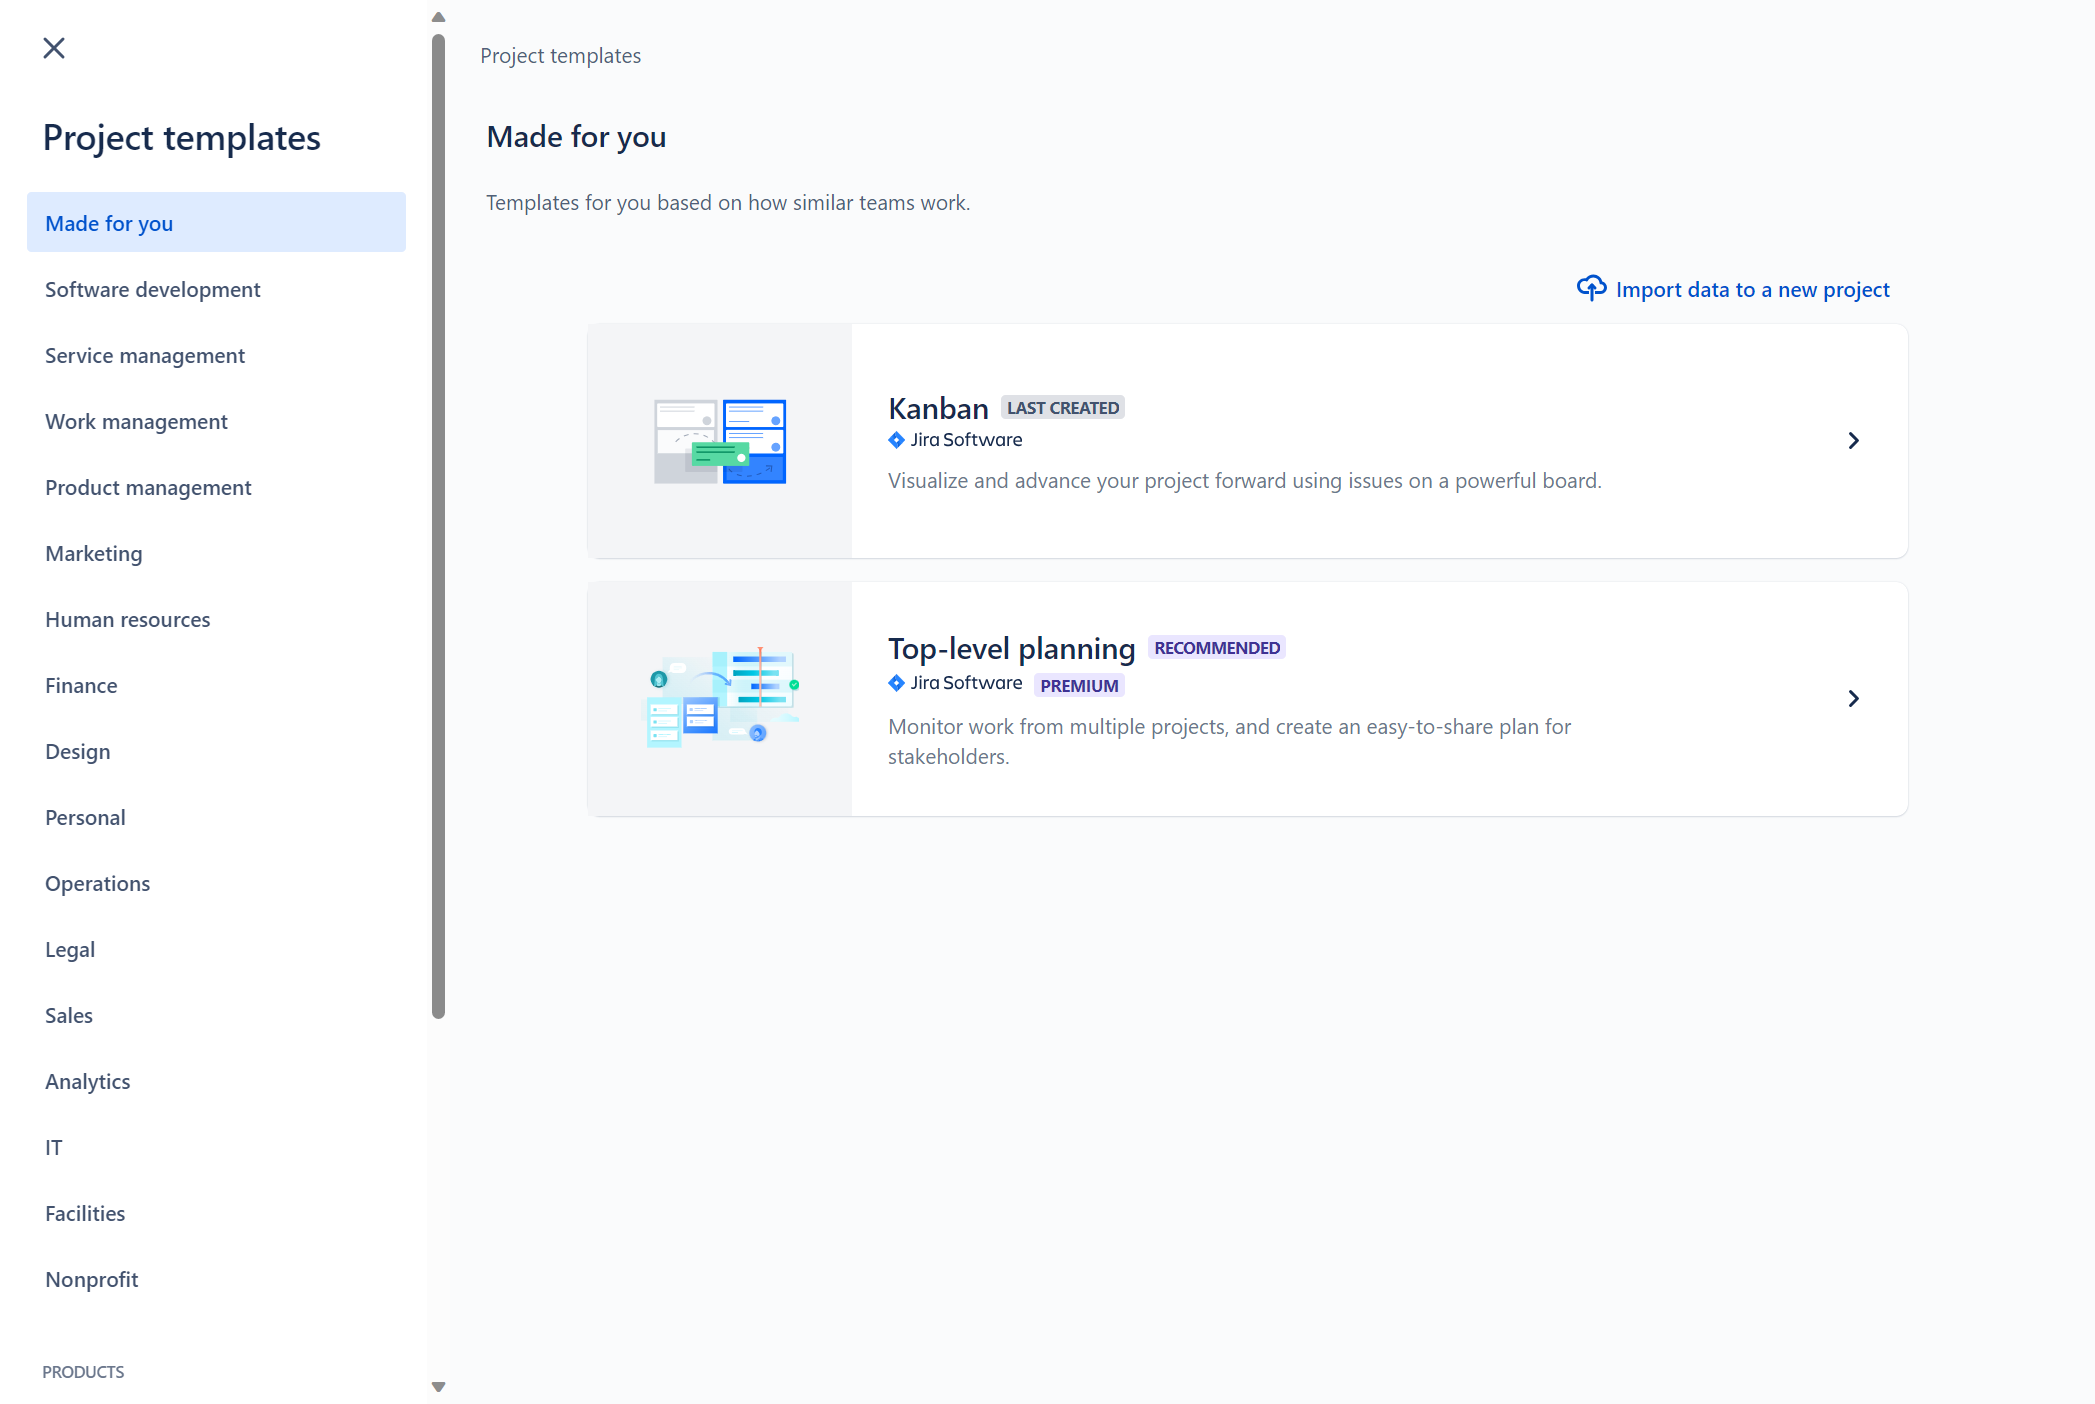The image size is (2095, 1404).
Task: Open the Software development category
Action: [152, 289]
